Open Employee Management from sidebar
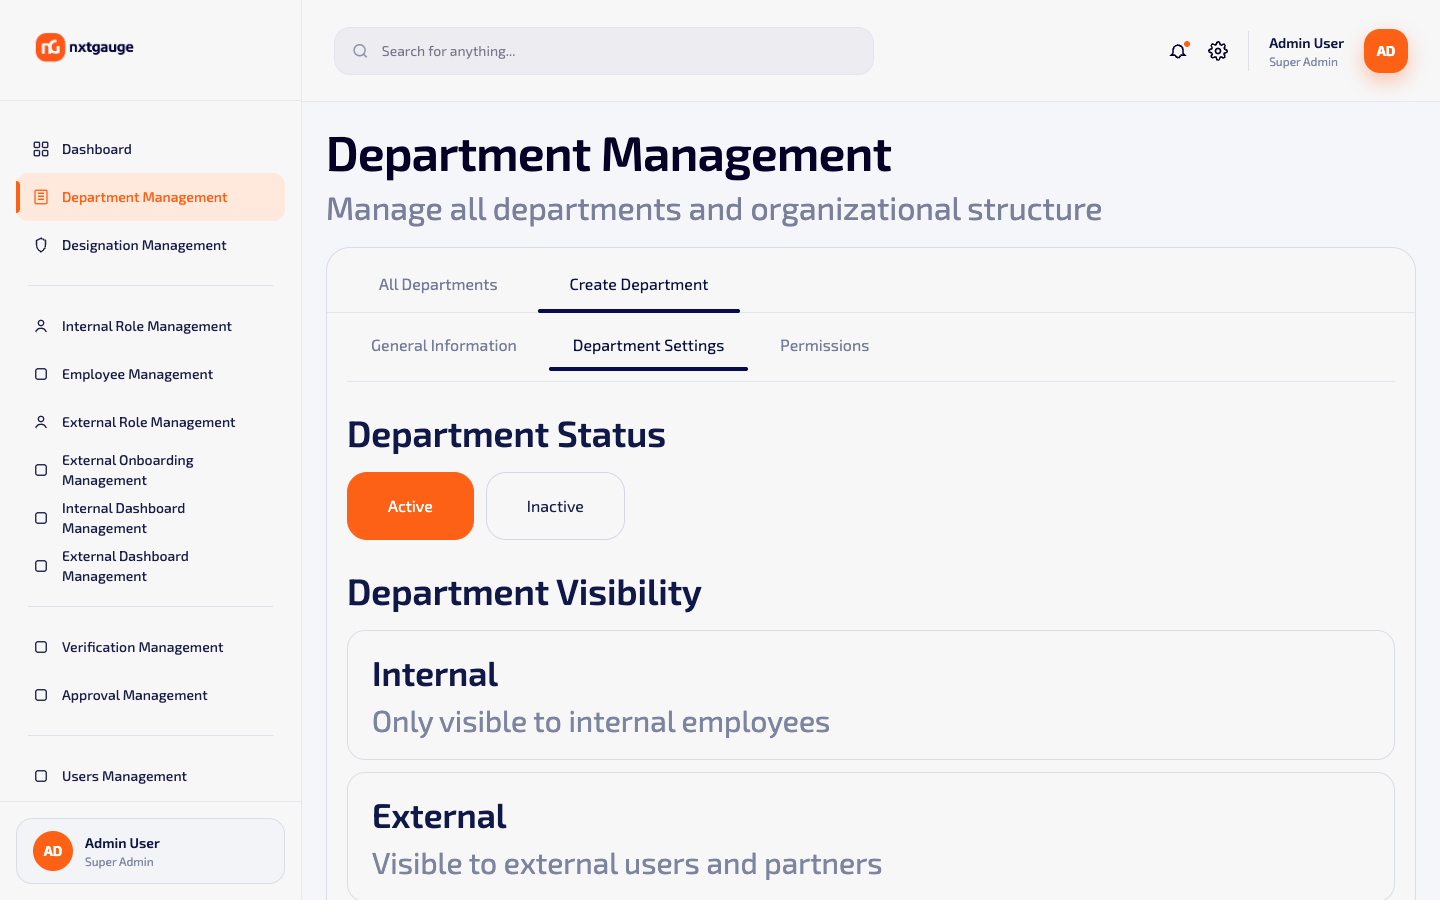This screenshot has height=900, width=1440. [150, 374]
